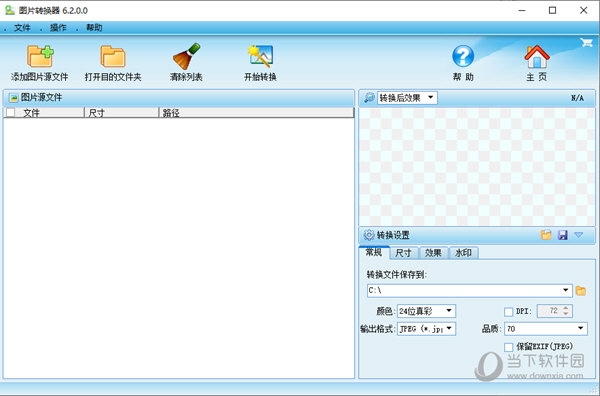Enable 保留EXIF(JPEG) checkbox
600x396 pixels.
pos(508,347)
